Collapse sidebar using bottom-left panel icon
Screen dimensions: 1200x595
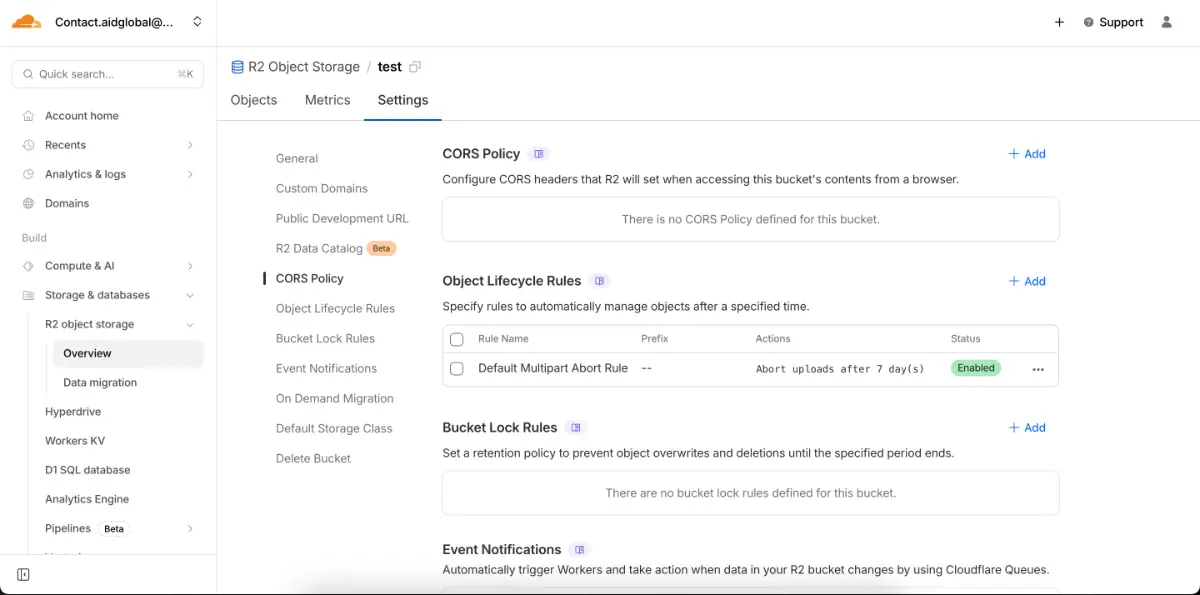(24, 574)
